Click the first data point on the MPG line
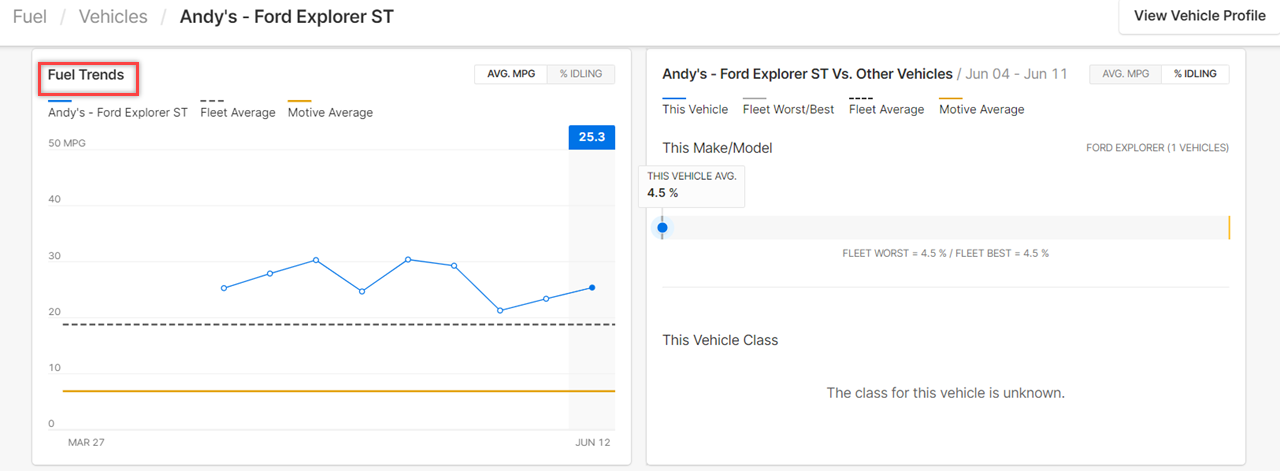This screenshot has height=471, width=1280. pos(224,288)
